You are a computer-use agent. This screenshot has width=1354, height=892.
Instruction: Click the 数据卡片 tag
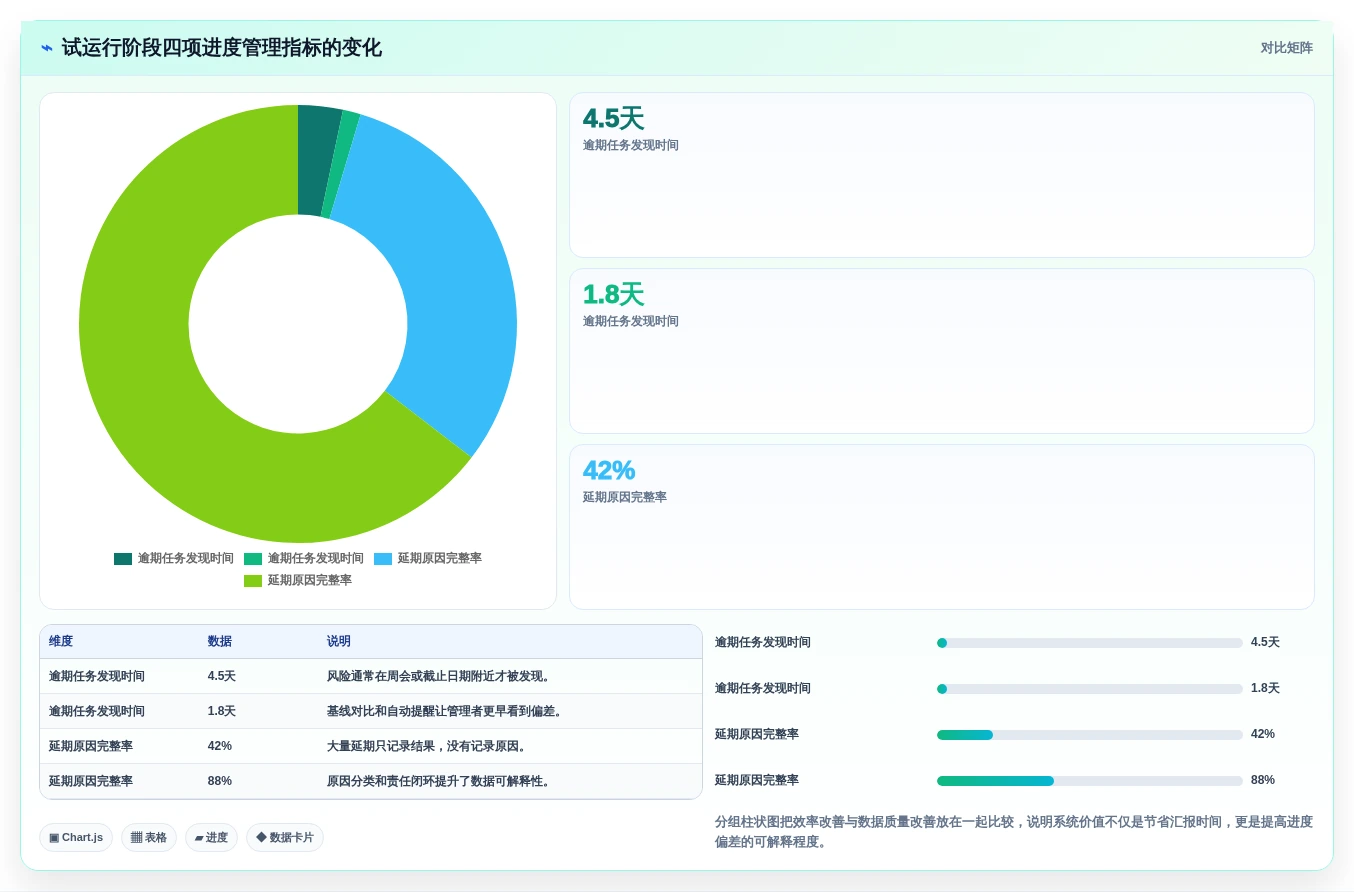pos(285,838)
